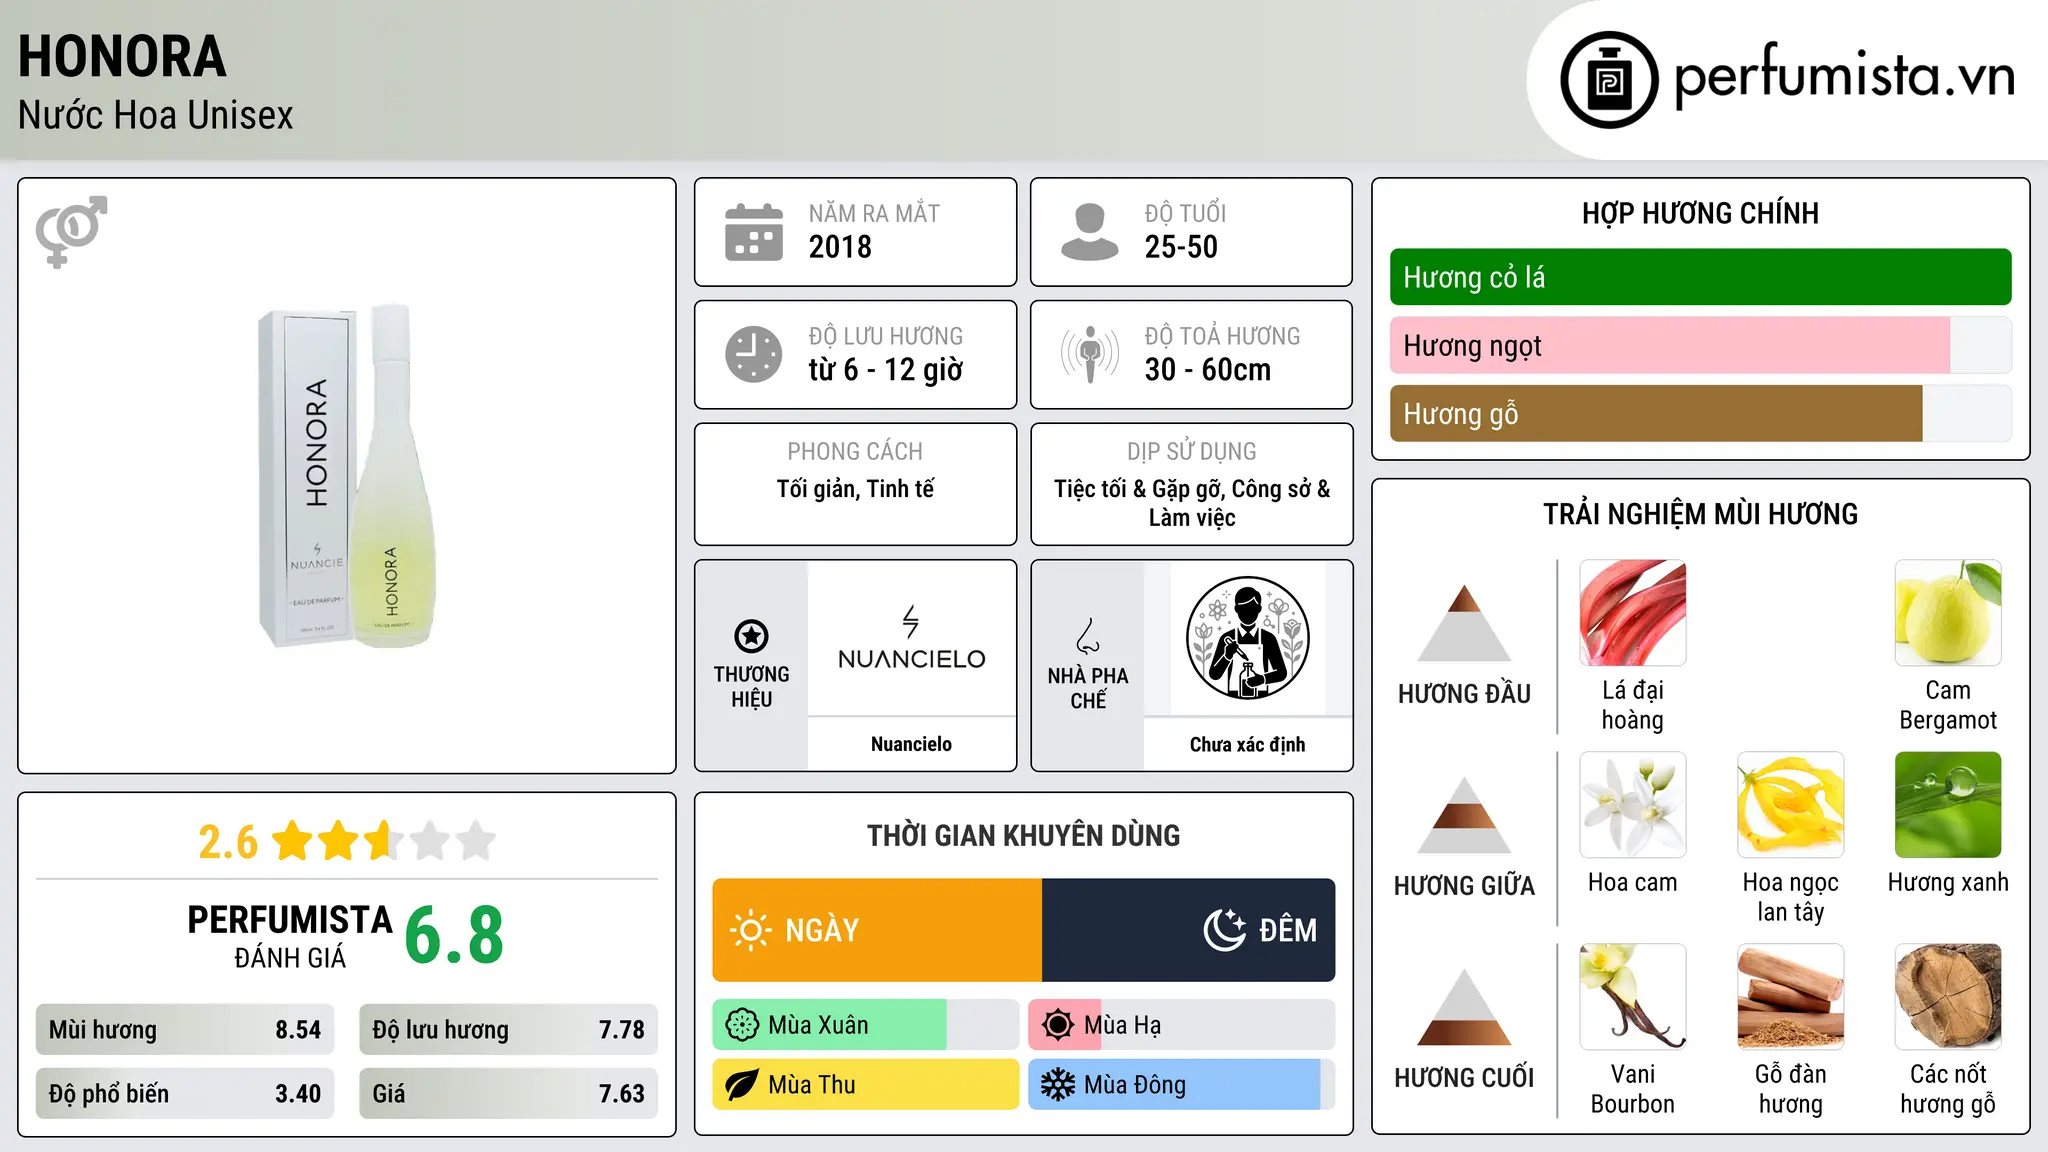
Task: Click the Mùa Đông season bar
Action: (1181, 1085)
